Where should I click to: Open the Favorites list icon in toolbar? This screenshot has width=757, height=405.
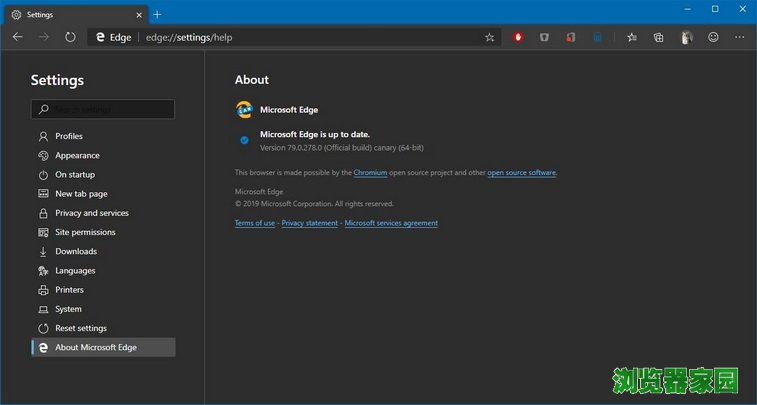pos(632,37)
